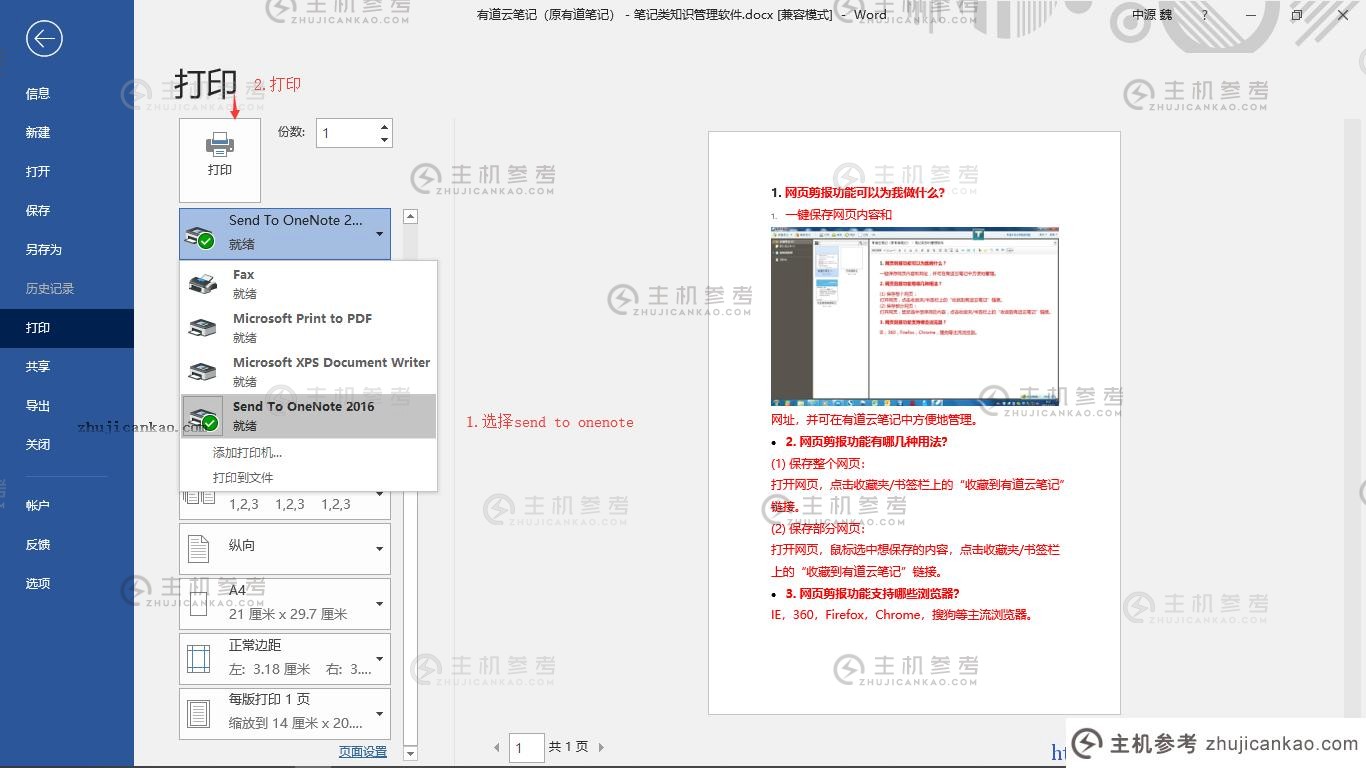
Task: Click settings scrollbar up arrow
Action: point(410,216)
